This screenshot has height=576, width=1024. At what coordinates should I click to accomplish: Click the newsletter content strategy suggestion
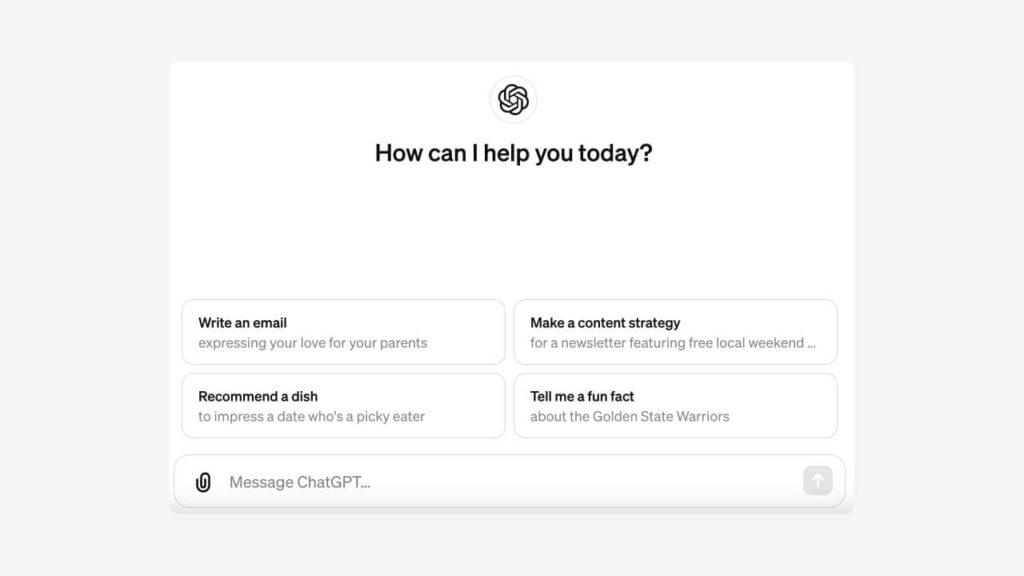tap(675, 331)
